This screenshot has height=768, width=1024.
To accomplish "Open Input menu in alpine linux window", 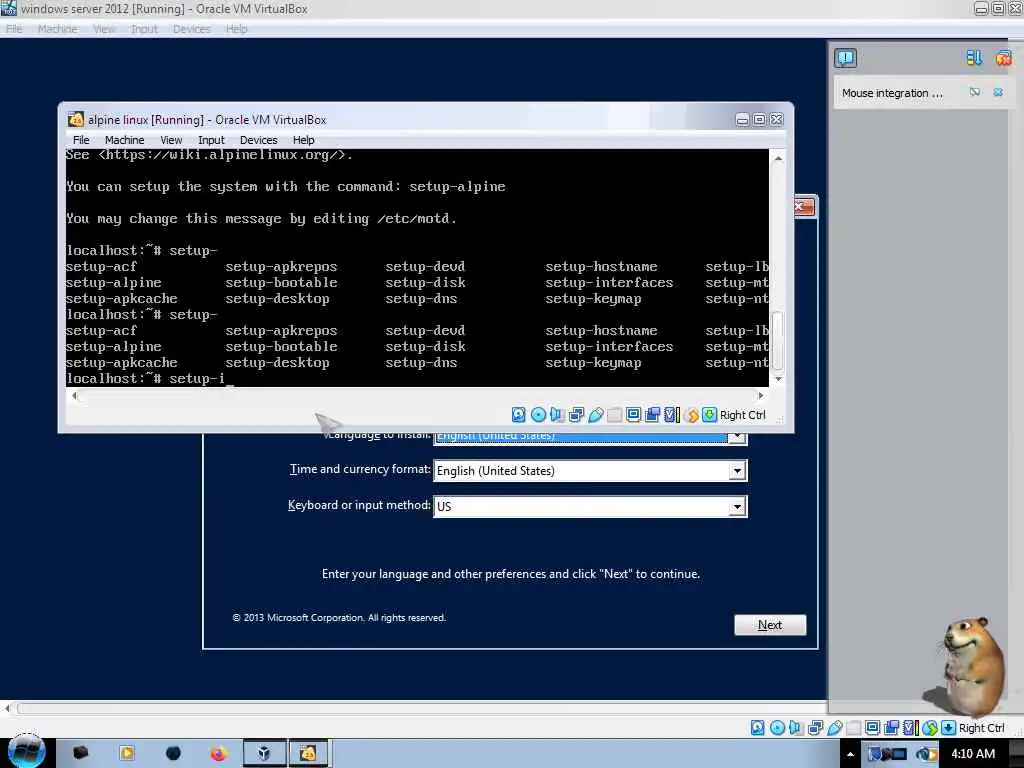I will pyautogui.click(x=211, y=140).
